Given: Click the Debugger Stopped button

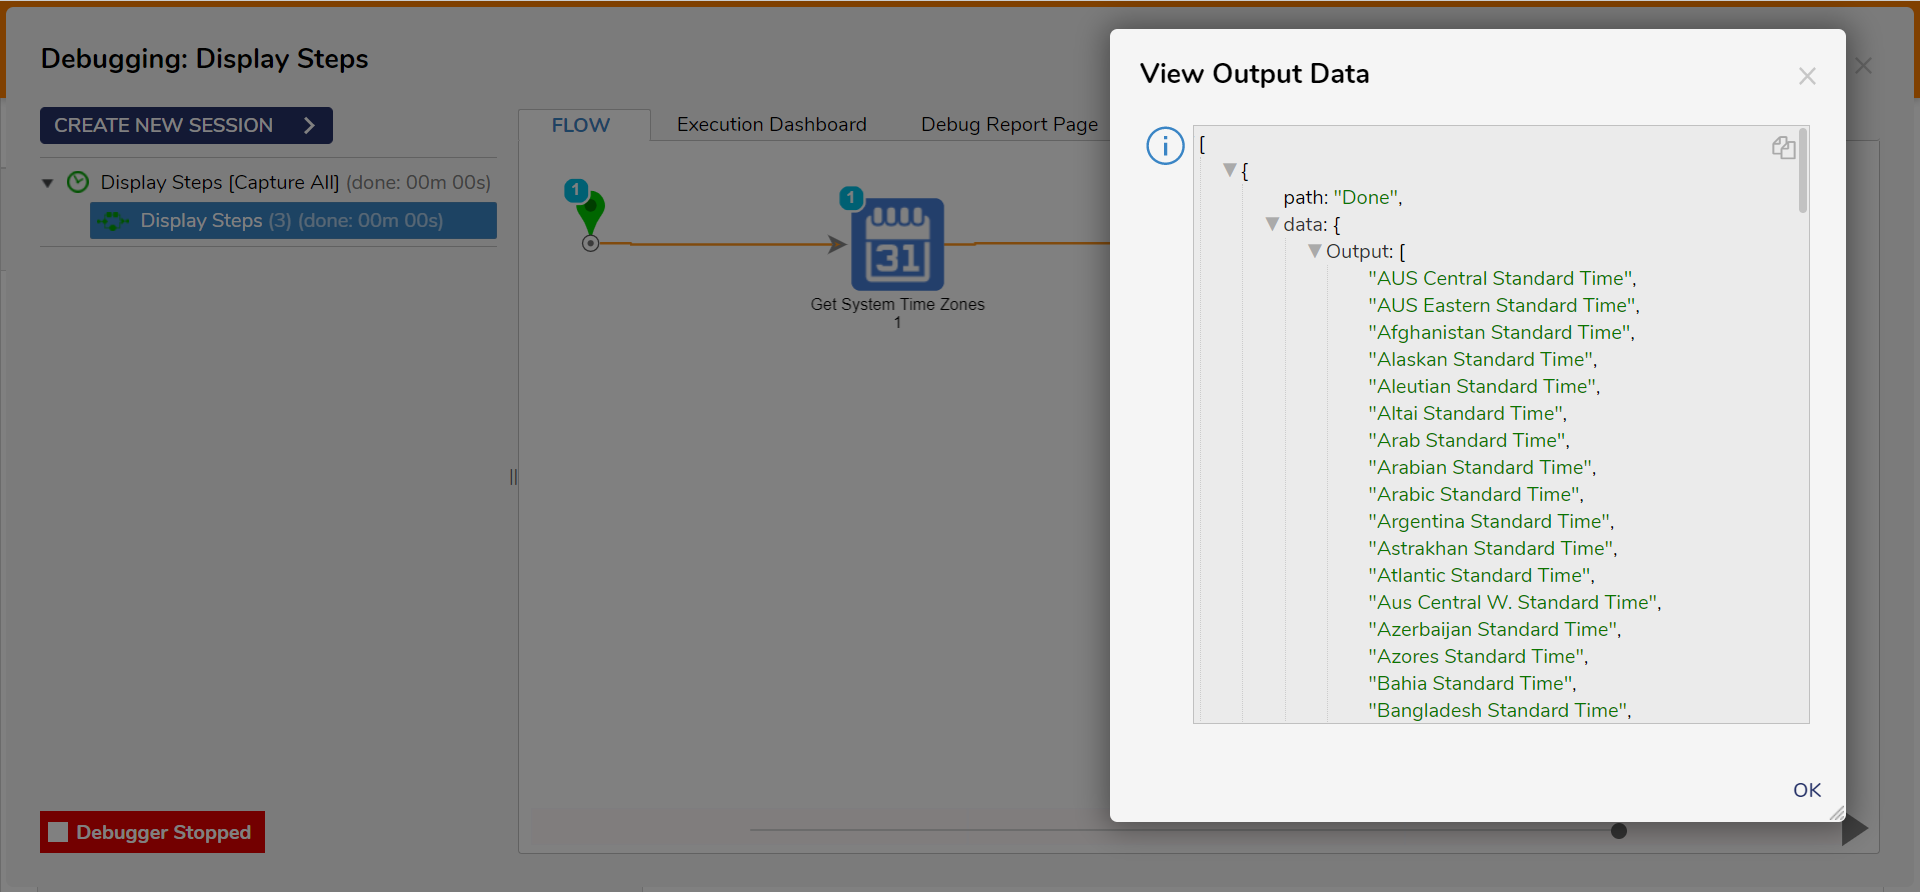Looking at the screenshot, I should [152, 832].
